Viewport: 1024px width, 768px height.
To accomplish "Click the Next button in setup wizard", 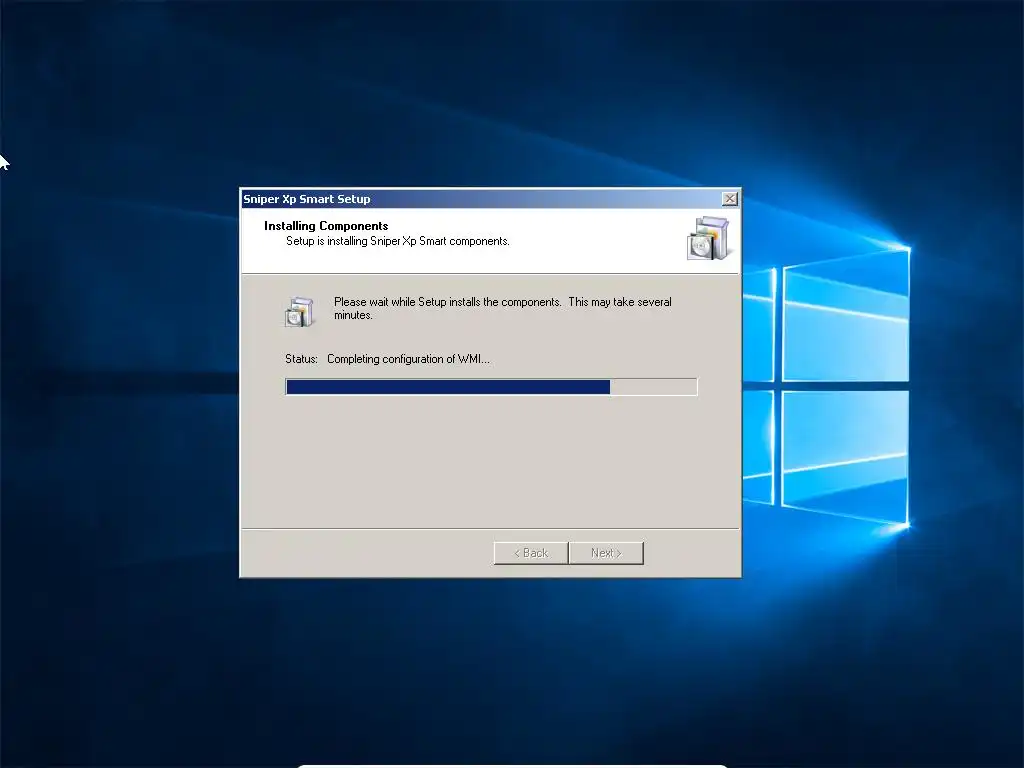I will [x=606, y=553].
